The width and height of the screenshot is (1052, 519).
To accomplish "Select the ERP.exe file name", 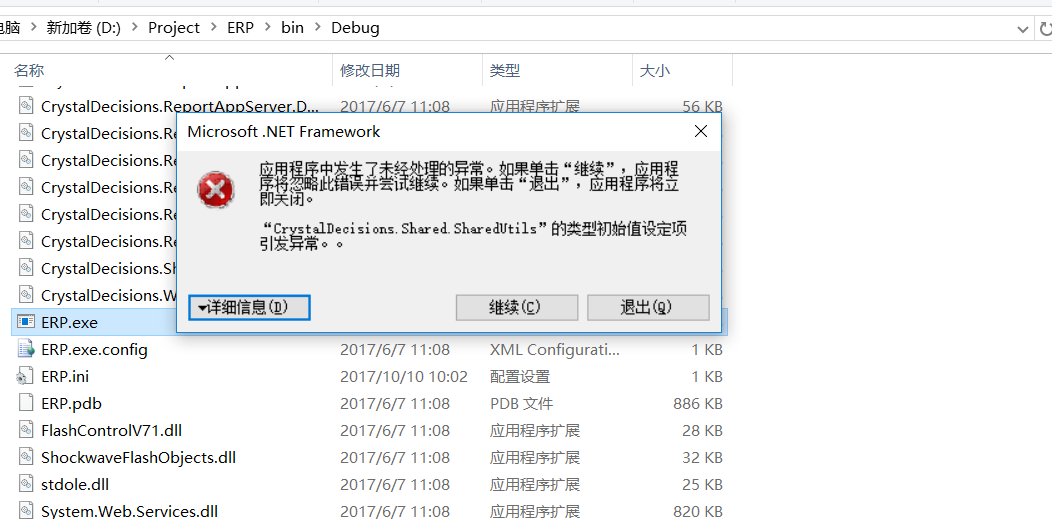I will click(x=69, y=323).
